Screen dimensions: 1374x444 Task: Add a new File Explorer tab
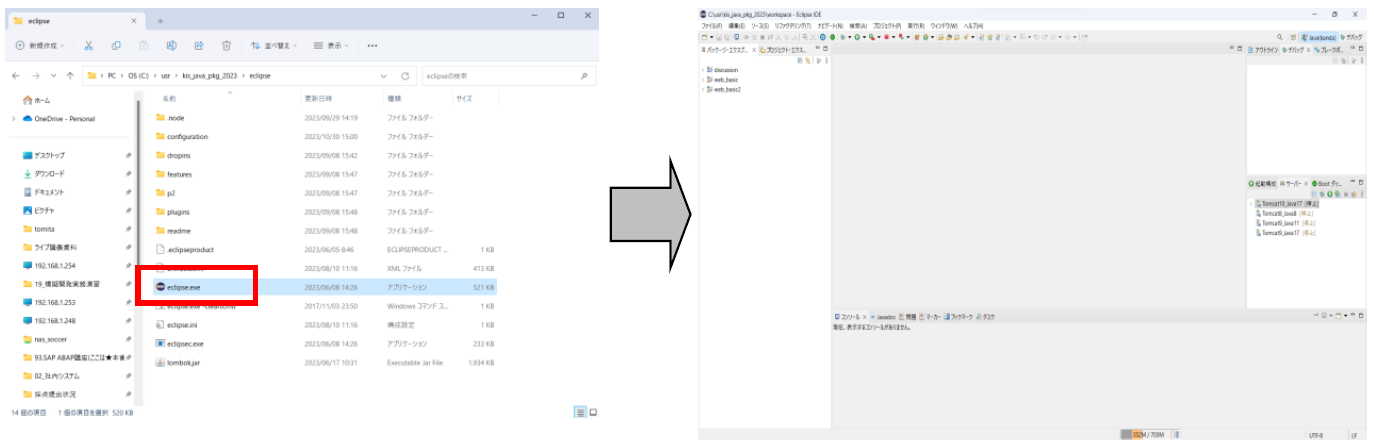[161, 19]
